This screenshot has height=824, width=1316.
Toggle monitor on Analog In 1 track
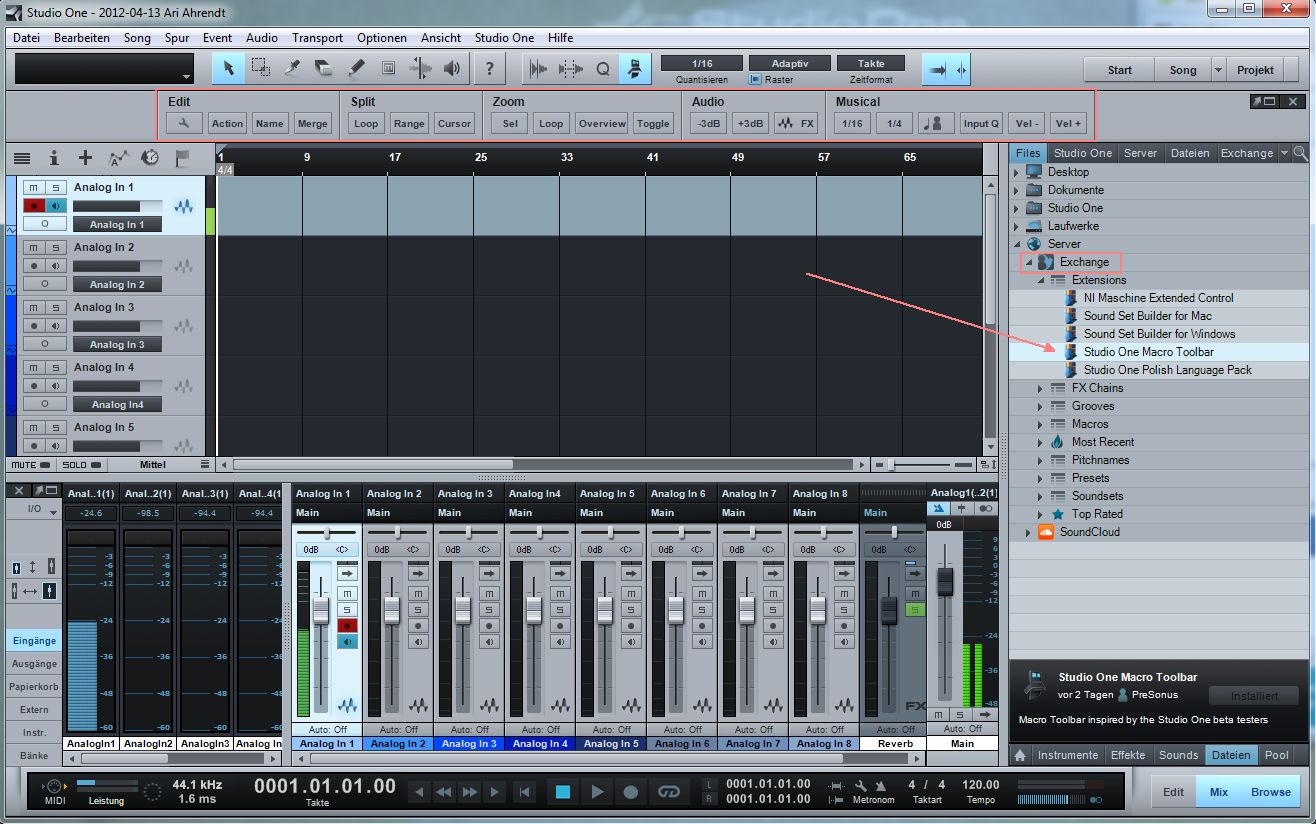56,206
